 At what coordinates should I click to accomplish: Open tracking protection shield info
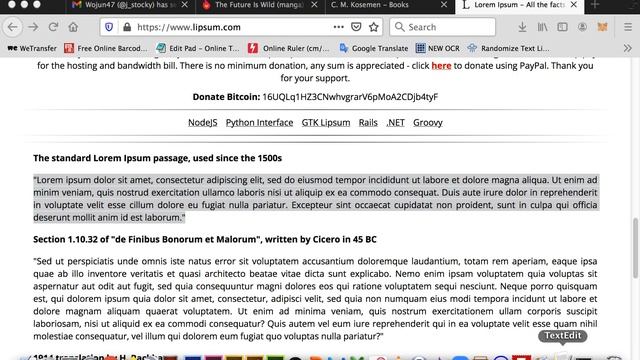coord(109,27)
